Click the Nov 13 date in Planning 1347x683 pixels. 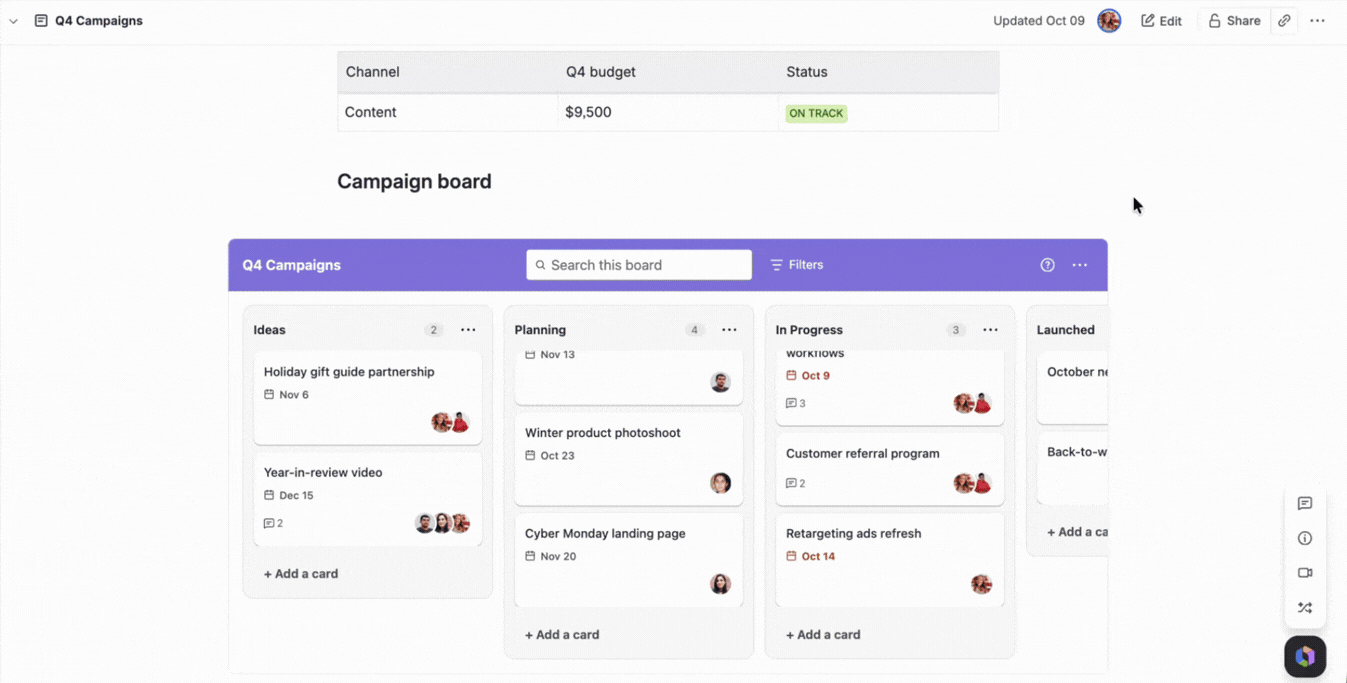(x=550, y=355)
